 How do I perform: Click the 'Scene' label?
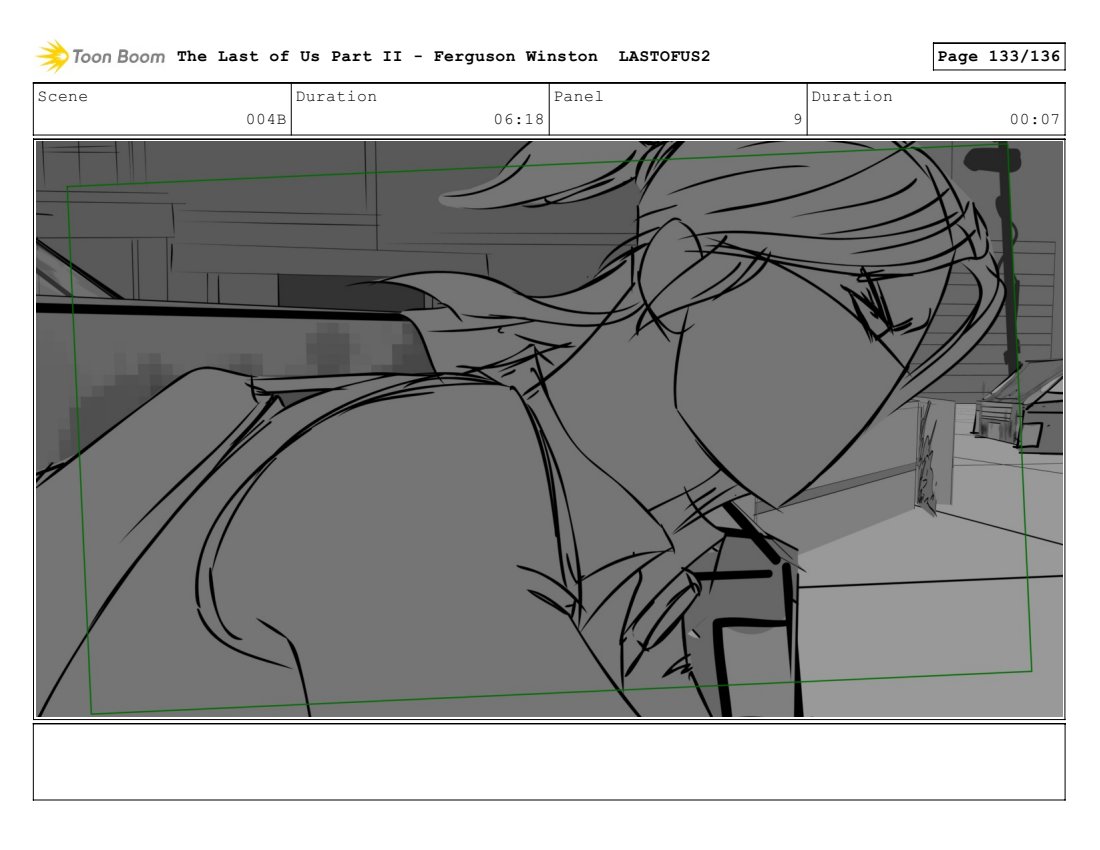pos(62,97)
